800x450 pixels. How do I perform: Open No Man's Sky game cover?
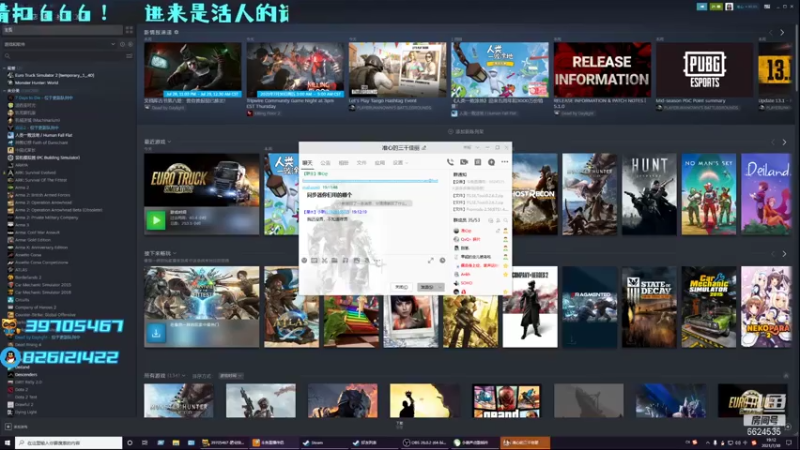pos(709,194)
